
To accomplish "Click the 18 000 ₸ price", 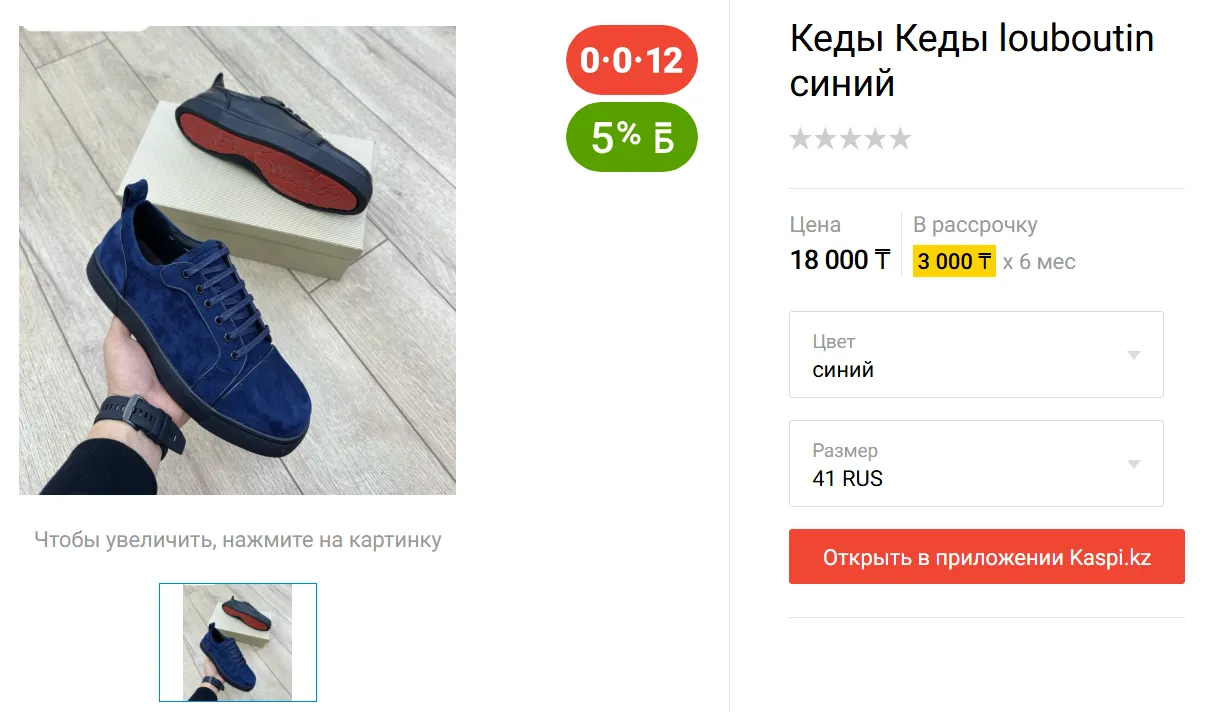I will (x=839, y=260).
